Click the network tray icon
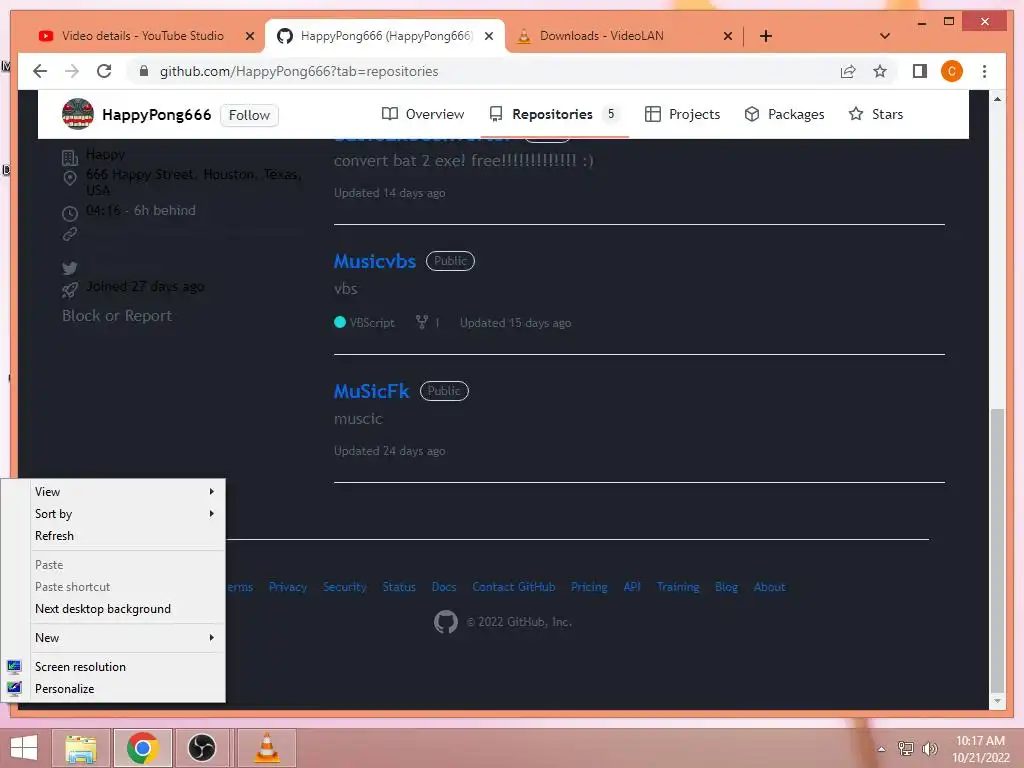This screenshot has height=768, width=1024. [905, 749]
